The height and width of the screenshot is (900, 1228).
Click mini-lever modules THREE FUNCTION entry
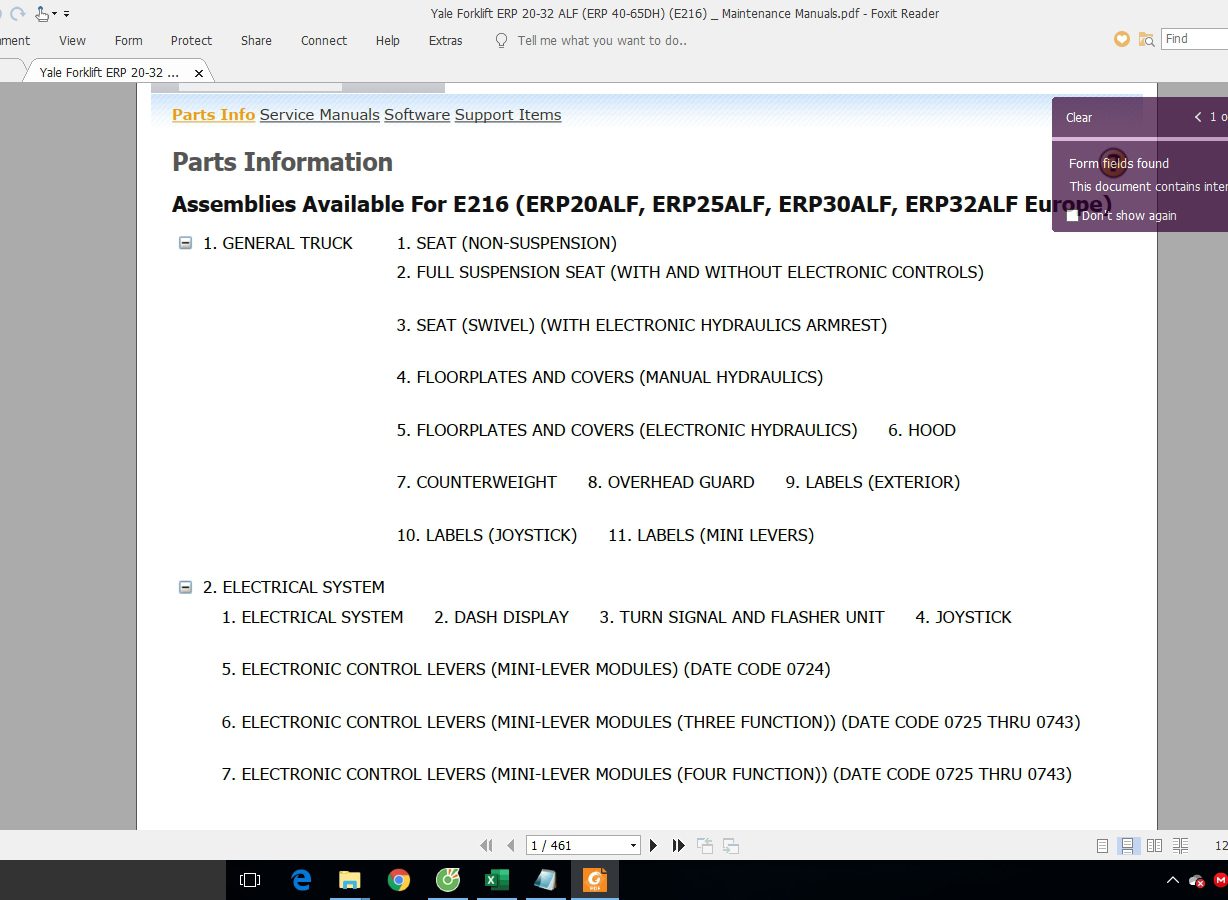tap(651, 722)
